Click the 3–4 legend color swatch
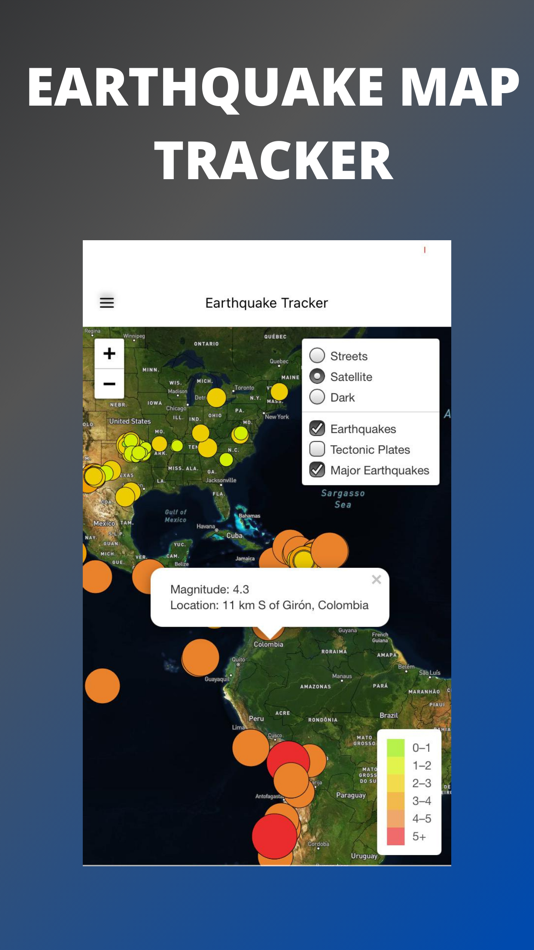 pos(395,801)
